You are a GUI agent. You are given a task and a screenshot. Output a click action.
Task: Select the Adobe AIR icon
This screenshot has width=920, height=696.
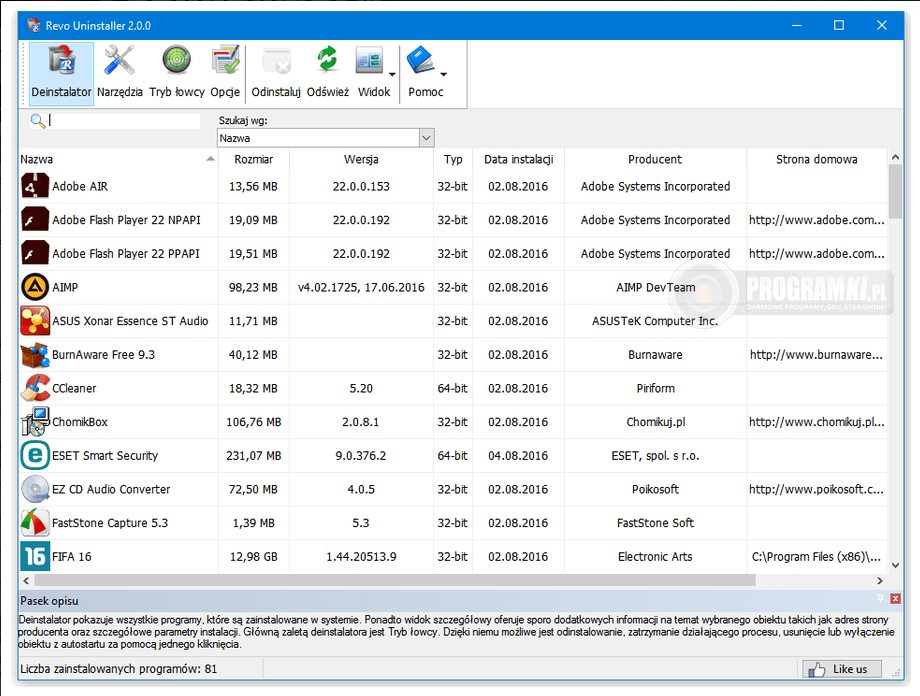[35, 186]
